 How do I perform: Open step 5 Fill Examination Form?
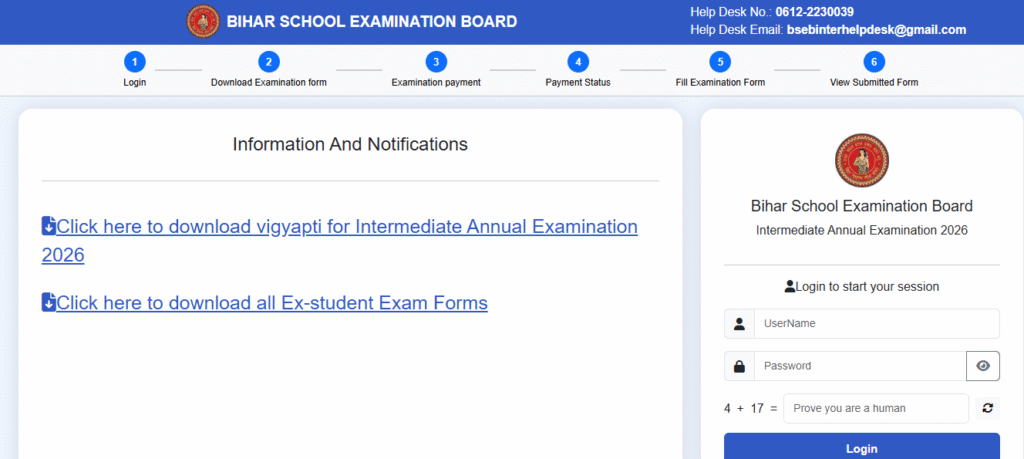point(720,62)
